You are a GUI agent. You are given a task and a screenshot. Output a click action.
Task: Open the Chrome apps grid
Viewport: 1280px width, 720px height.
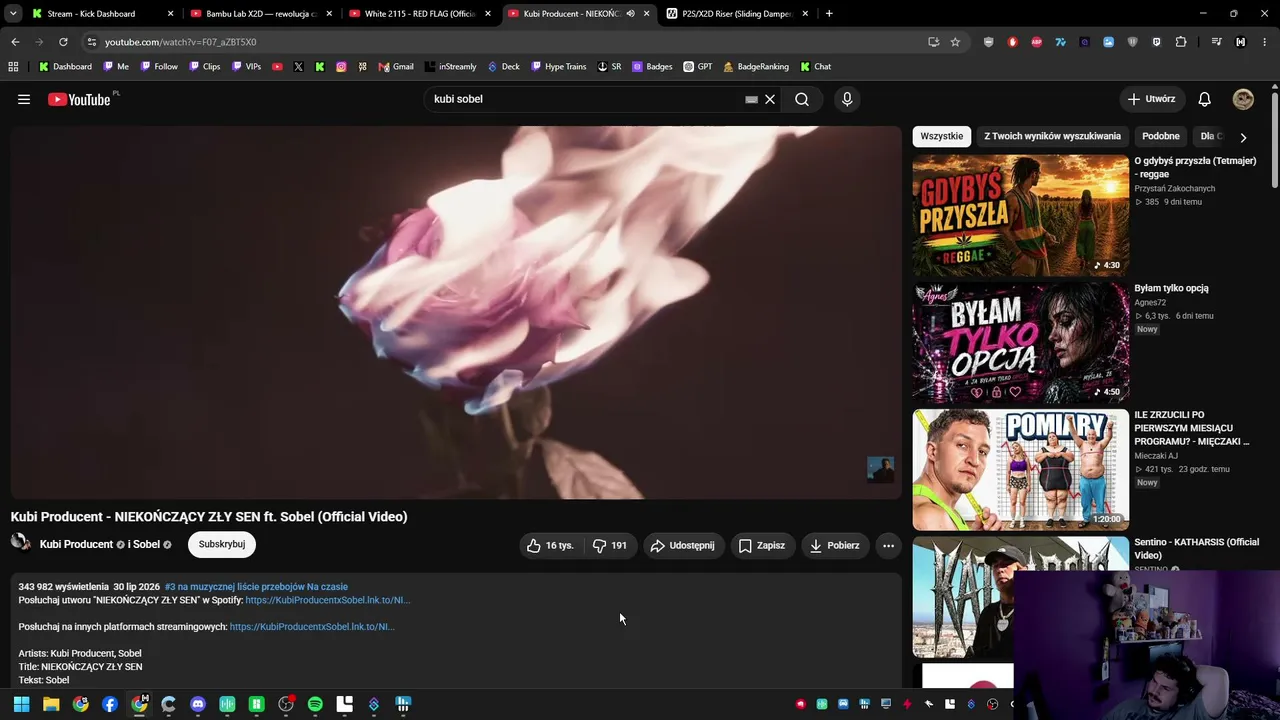[13, 67]
